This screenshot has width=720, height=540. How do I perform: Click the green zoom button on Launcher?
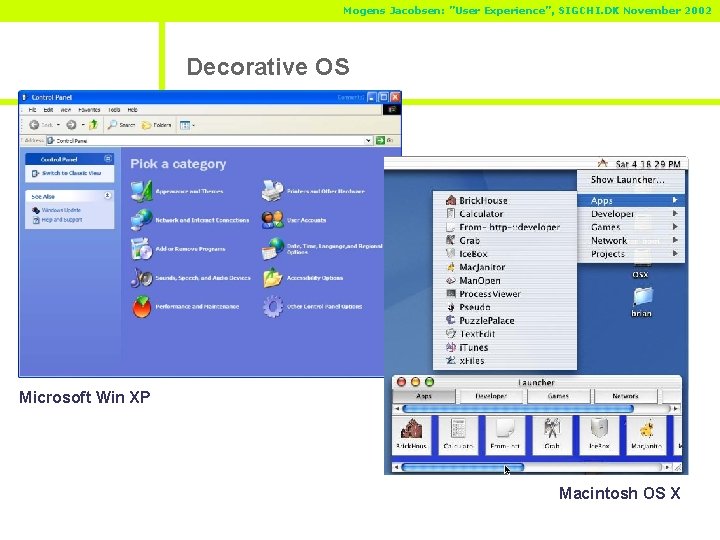coord(429,382)
